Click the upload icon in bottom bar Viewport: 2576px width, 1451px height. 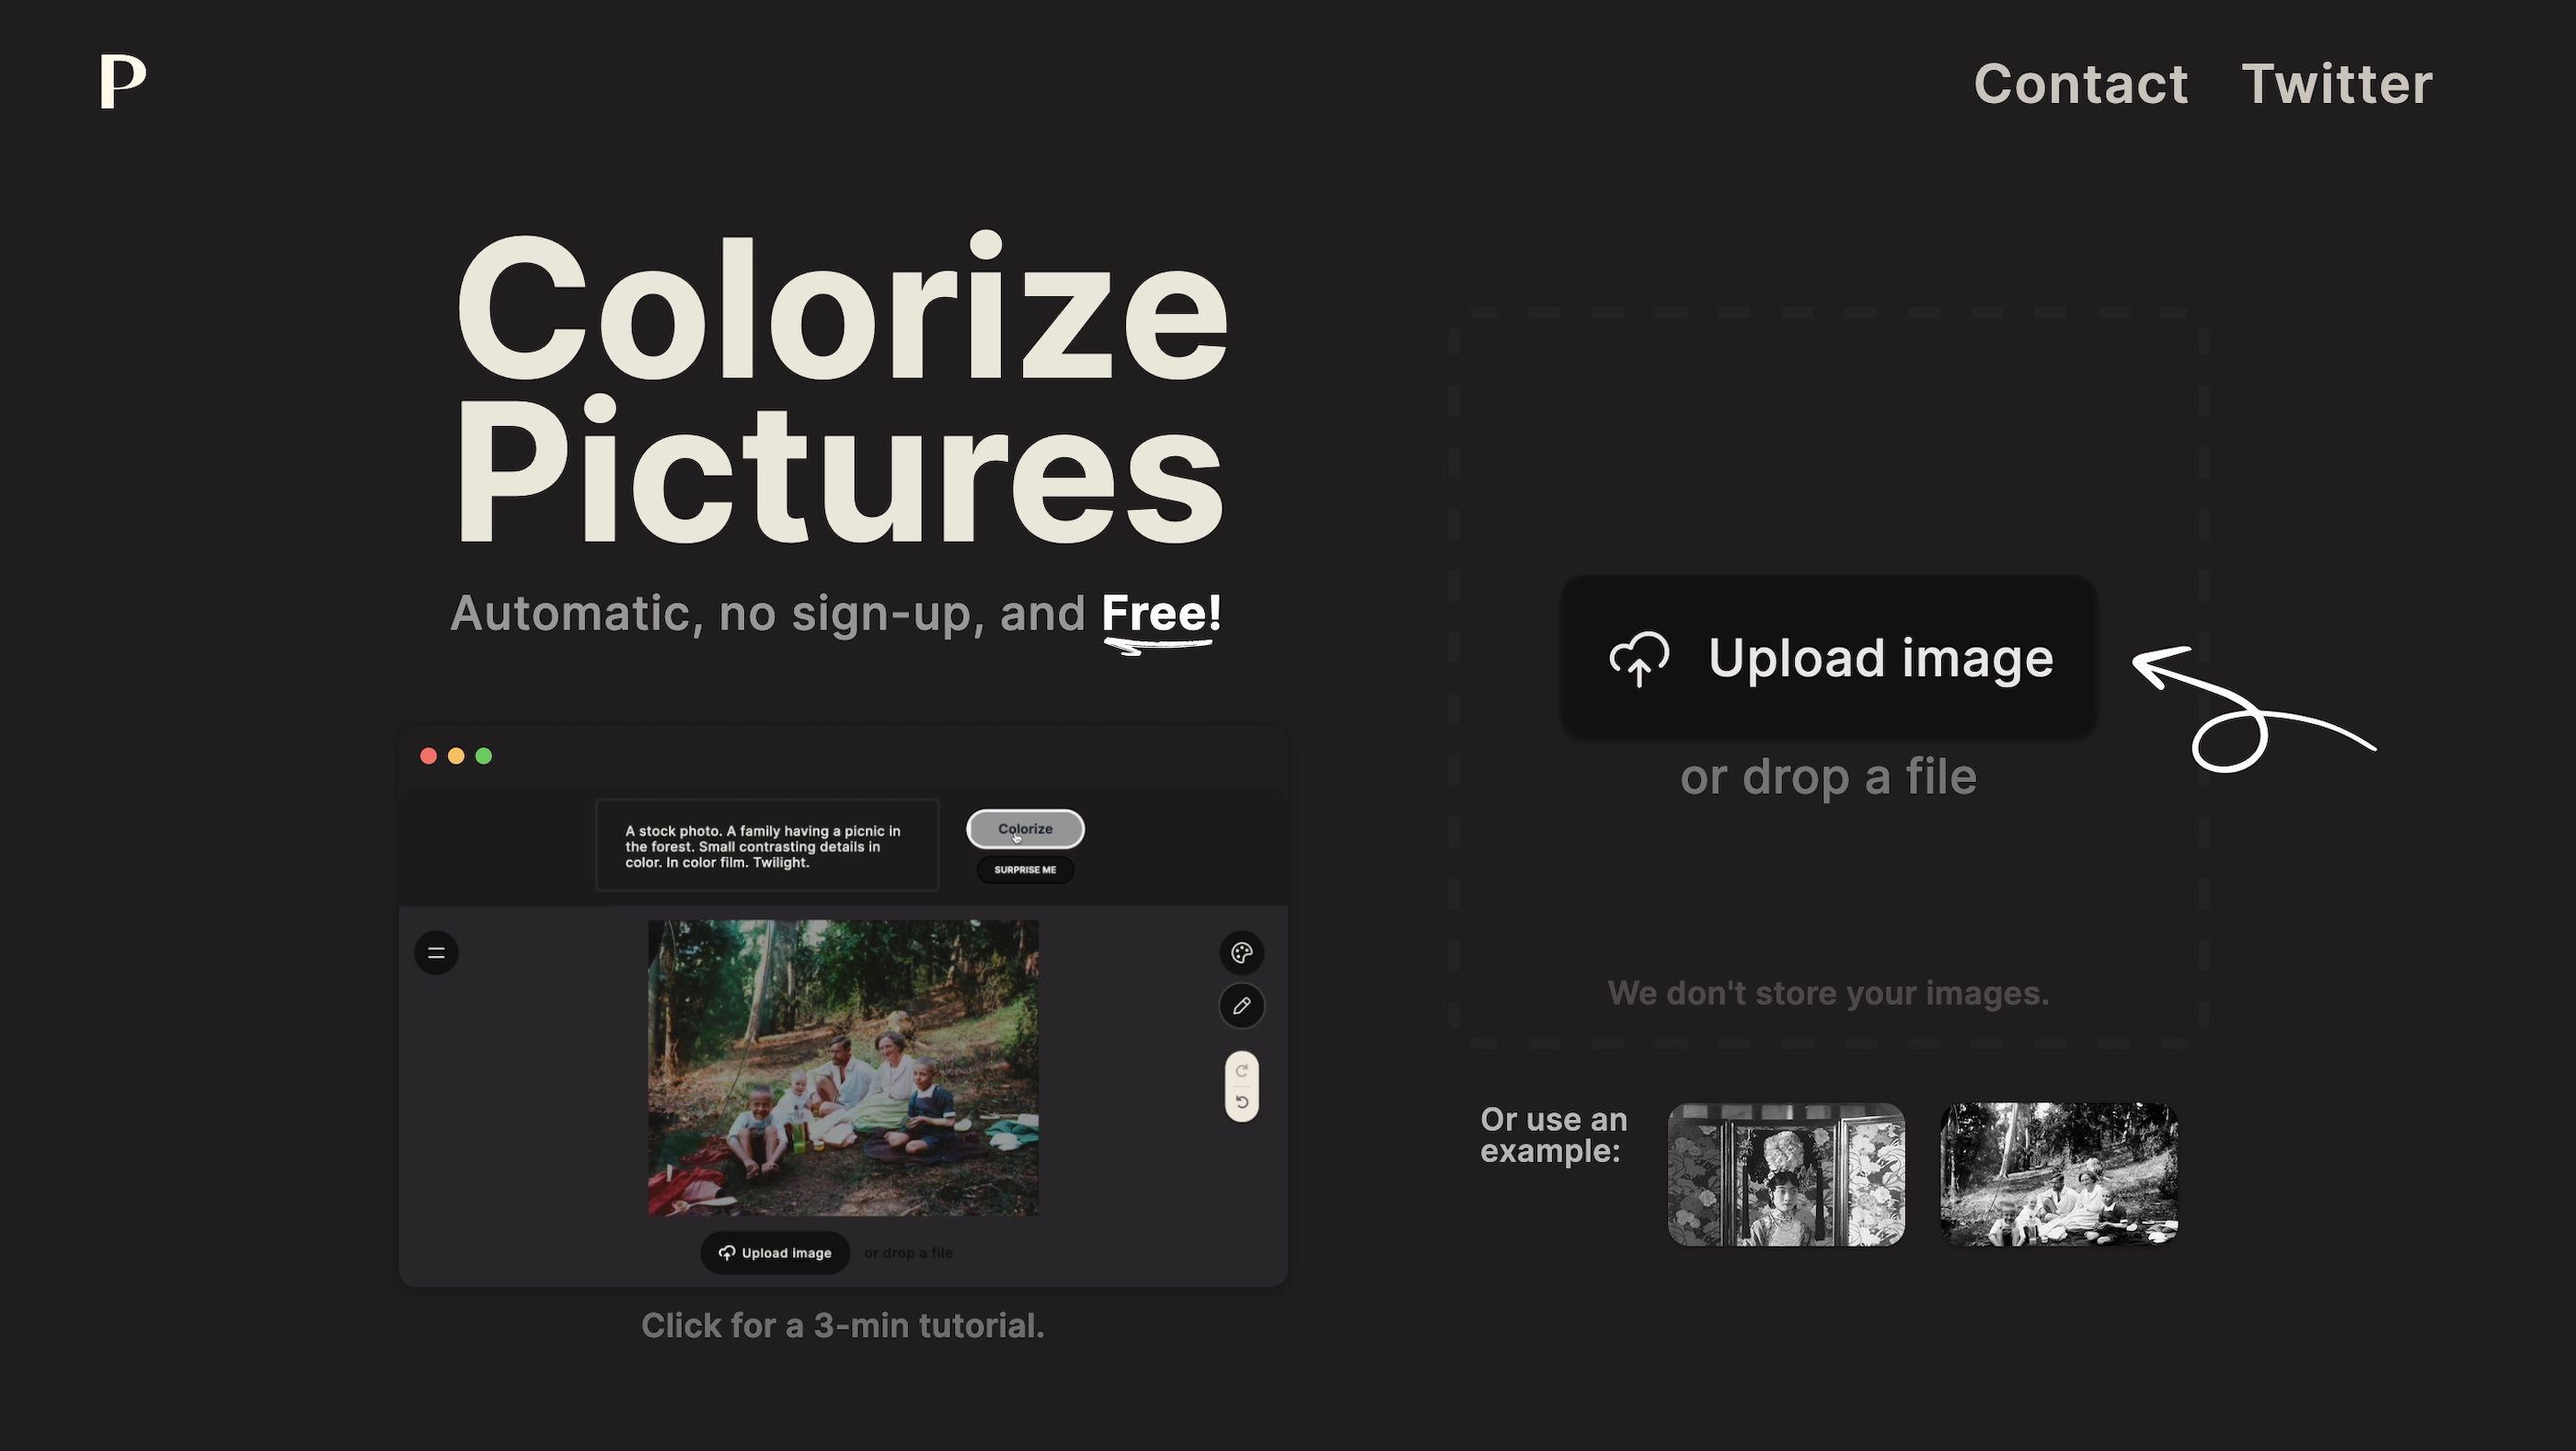pos(727,1251)
